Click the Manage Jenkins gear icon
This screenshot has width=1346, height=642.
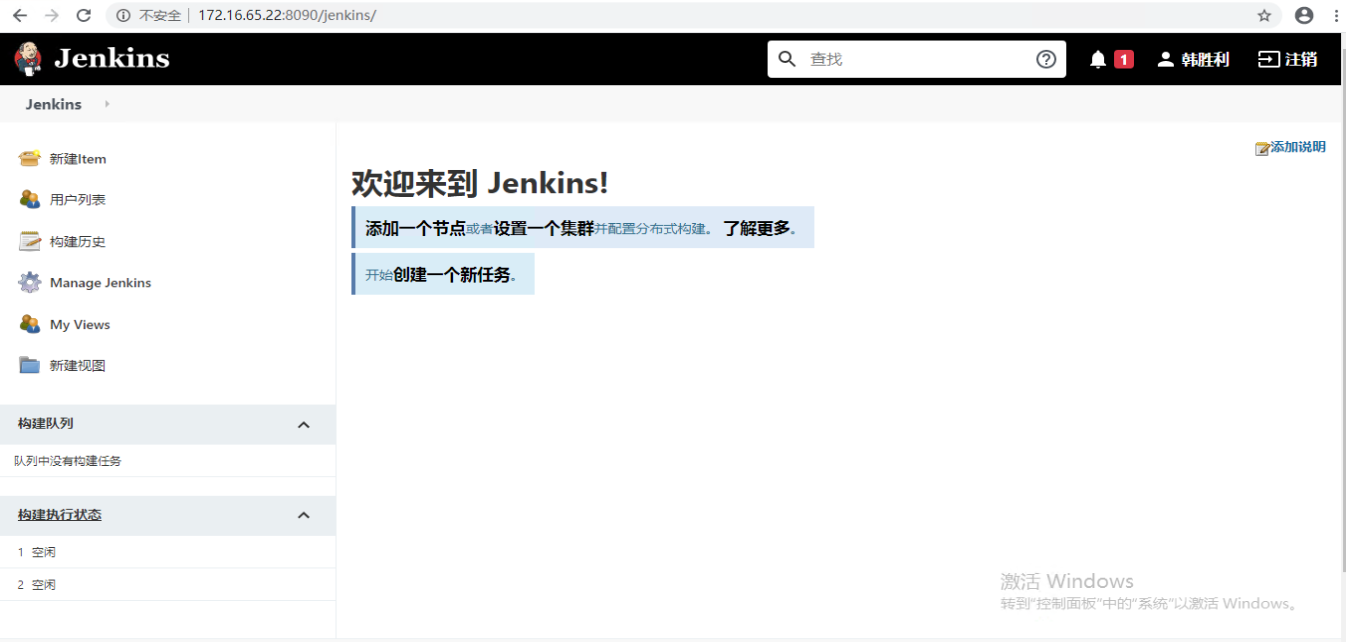[x=30, y=282]
